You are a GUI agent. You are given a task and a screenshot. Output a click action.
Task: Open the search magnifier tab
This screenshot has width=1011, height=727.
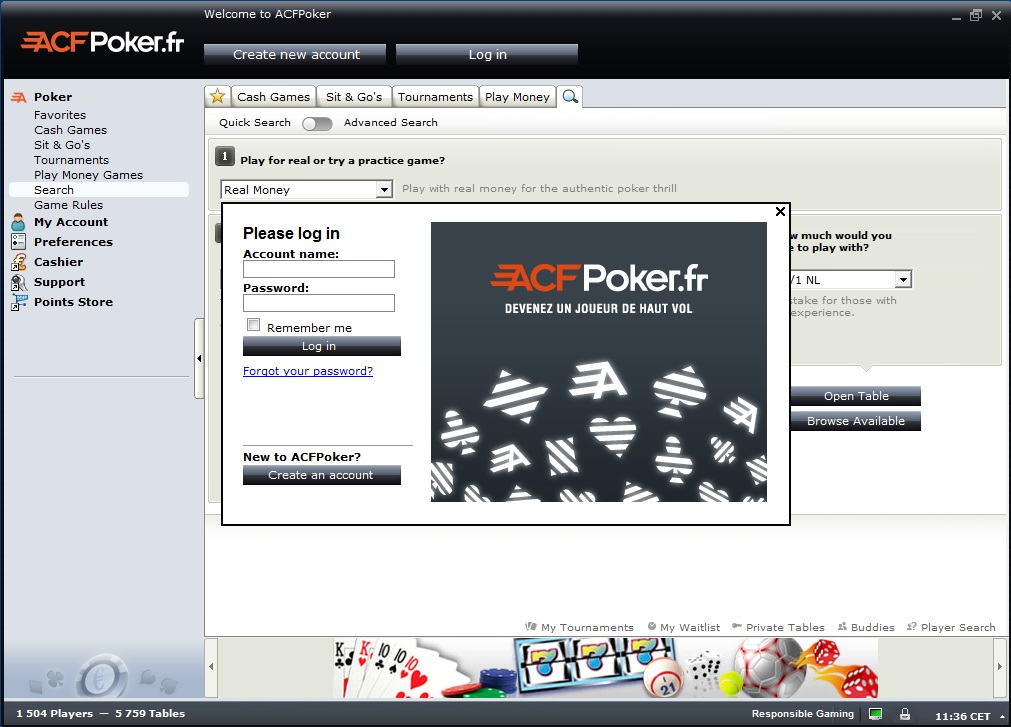click(x=570, y=97)
